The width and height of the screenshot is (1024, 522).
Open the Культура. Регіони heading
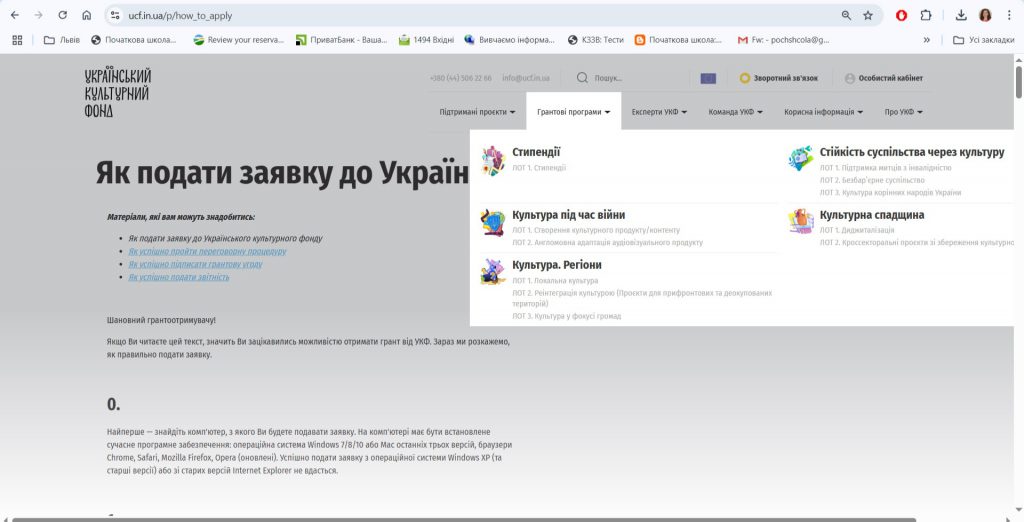pos(557,265)
